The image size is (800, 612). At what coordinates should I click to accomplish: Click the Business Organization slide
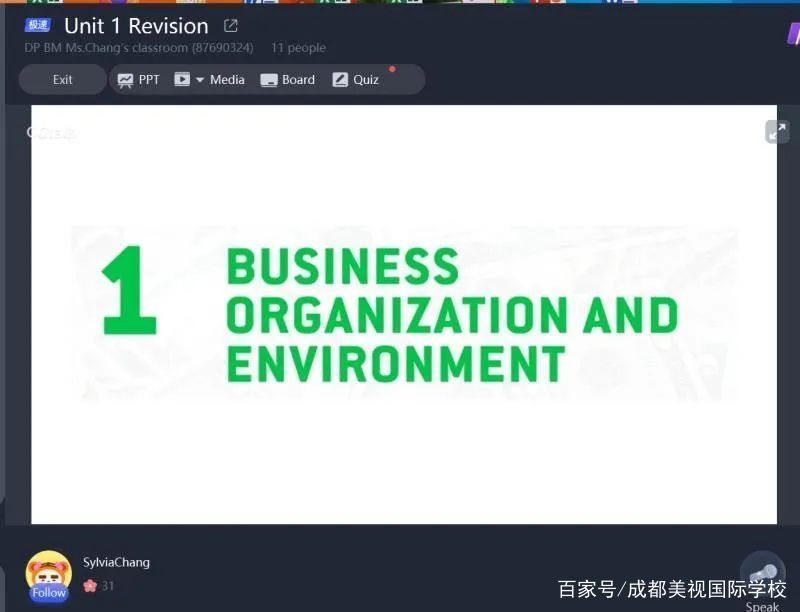click(x=404, y=314)
